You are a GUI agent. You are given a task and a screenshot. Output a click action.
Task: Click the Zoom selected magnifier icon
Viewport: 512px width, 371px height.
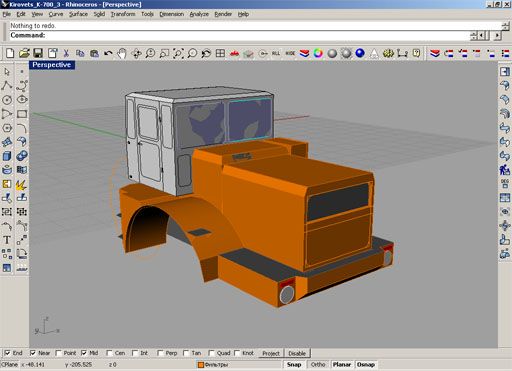(x=192, y=53)
